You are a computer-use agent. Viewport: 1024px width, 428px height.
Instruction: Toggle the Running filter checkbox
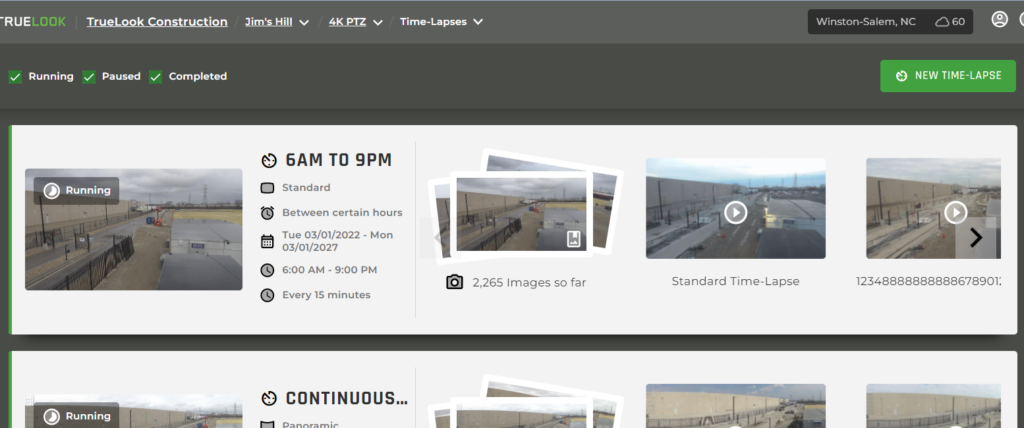15,77
